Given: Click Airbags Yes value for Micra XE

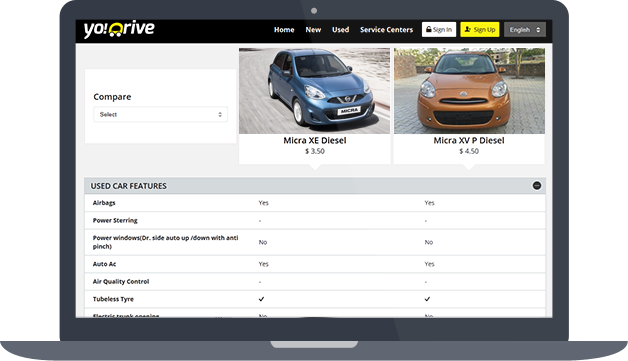Looking at the screenshot, I should (264, 203).
